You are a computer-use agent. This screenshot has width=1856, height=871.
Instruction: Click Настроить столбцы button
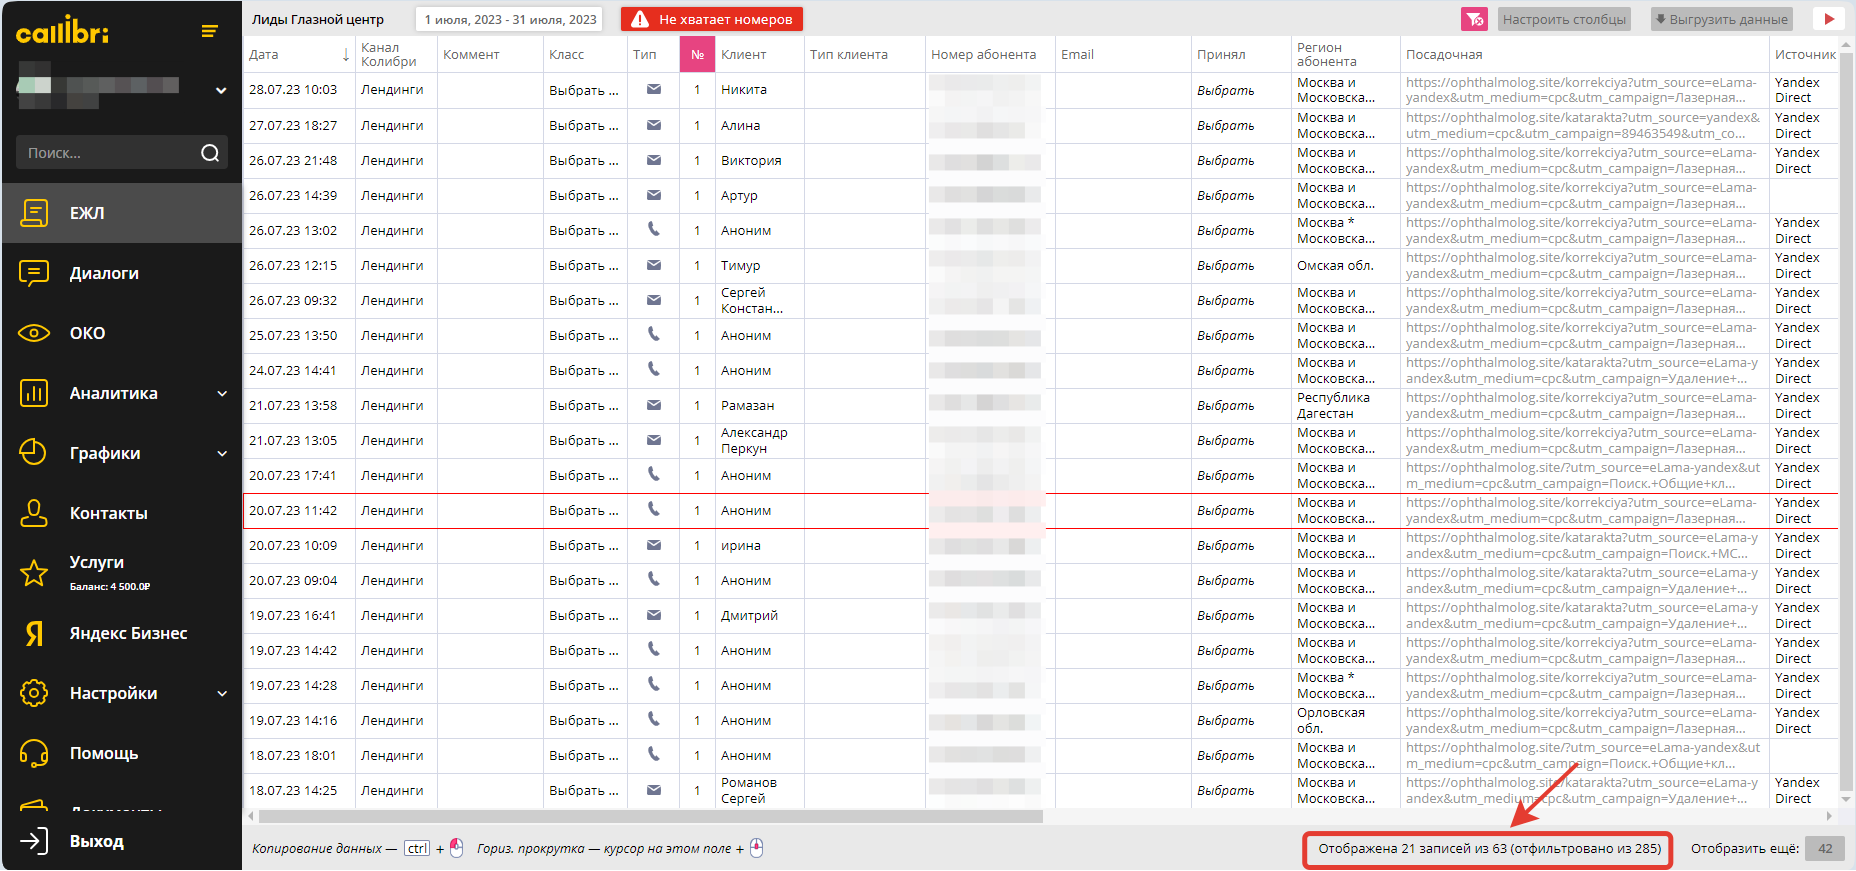pos(1564,19)
